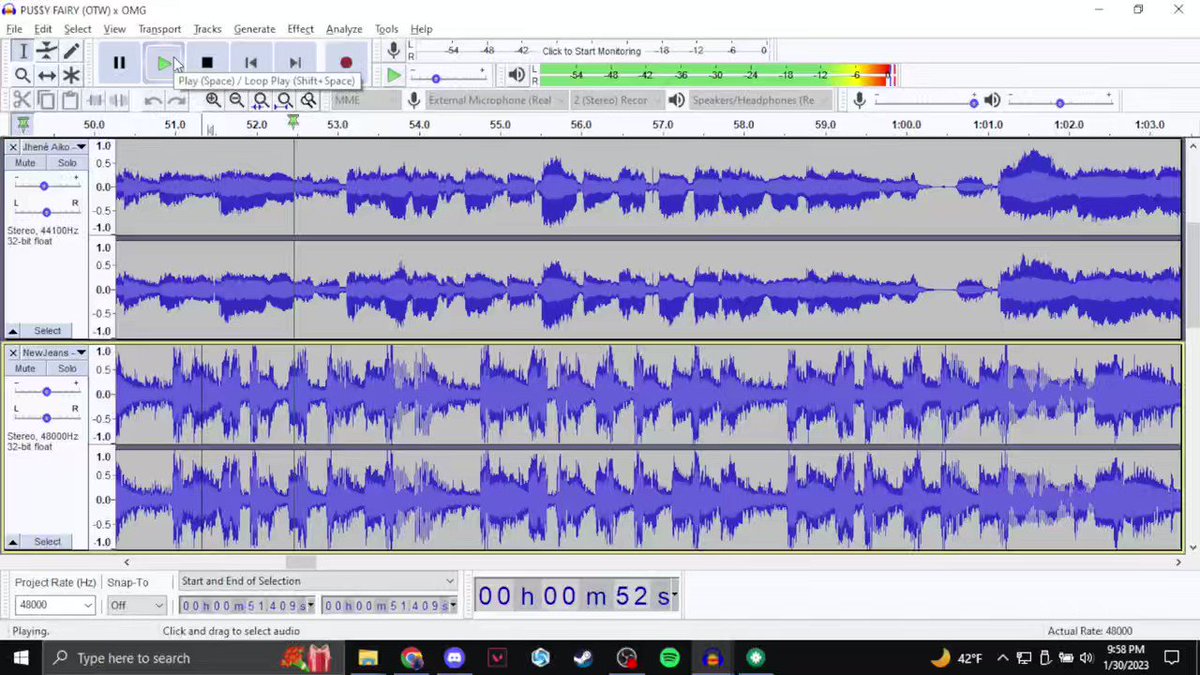
Task: Solo the NewJeans track
Action: [x=67, y=369]
